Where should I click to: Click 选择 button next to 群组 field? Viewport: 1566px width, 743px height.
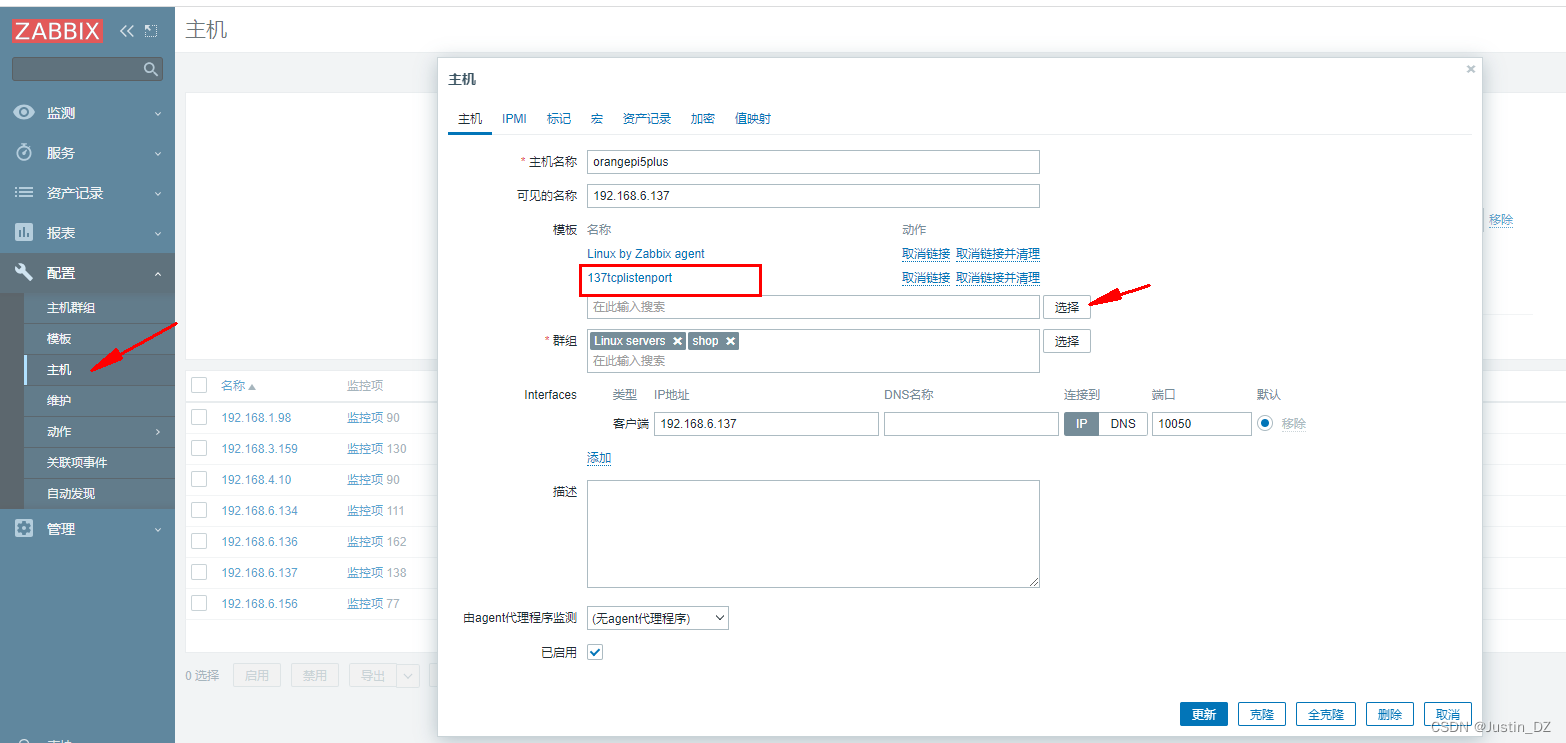[x=1067, y=341]
